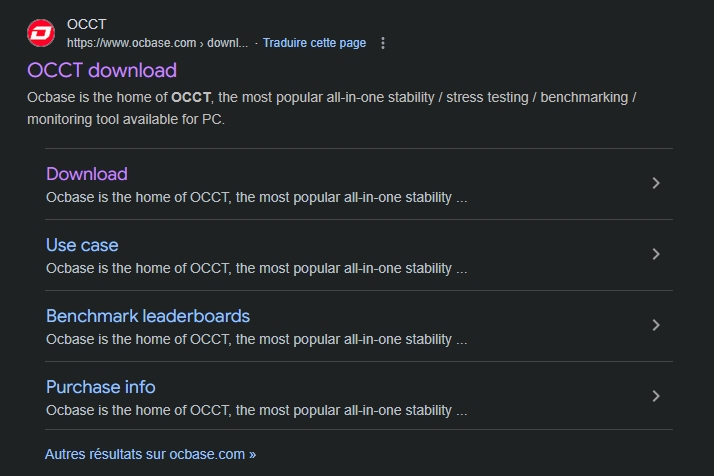The image size is (714, 476).
Task: Click the "Traduire cette page" link
Action: [314, 43]
